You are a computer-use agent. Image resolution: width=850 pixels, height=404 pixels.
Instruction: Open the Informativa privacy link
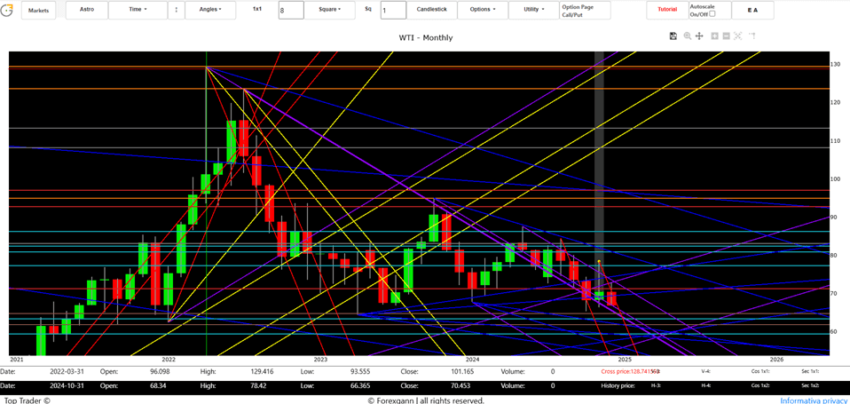(815, 400)
